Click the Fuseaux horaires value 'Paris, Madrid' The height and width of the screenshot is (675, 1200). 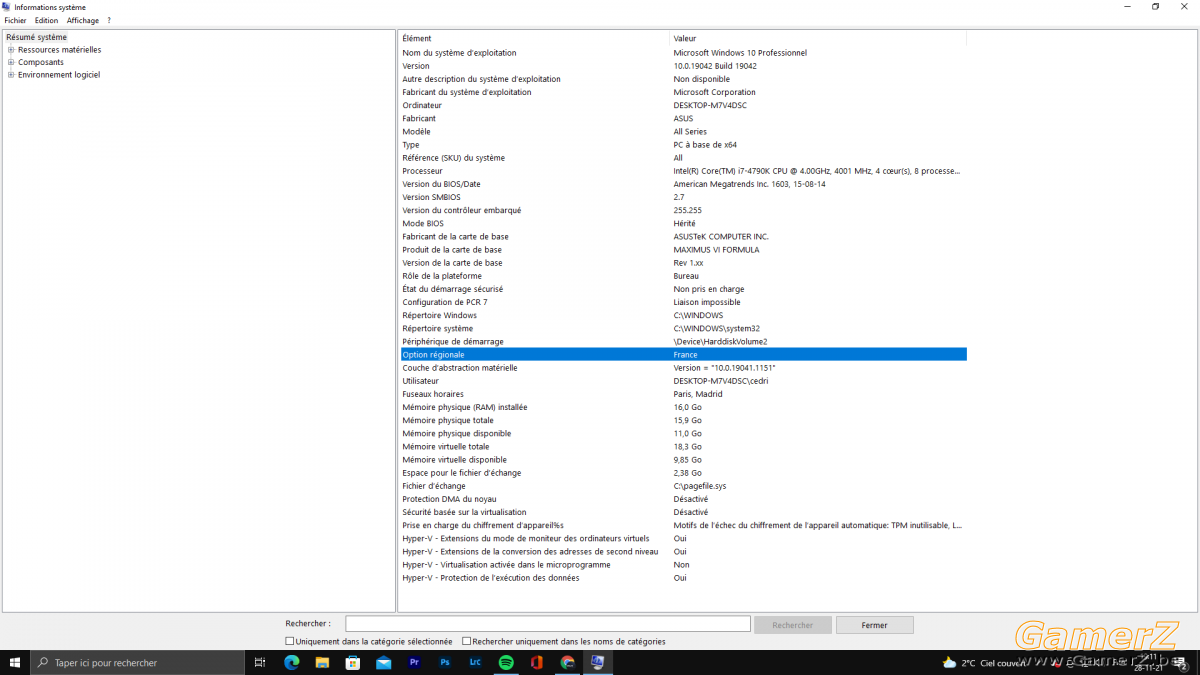pos(697,394)
